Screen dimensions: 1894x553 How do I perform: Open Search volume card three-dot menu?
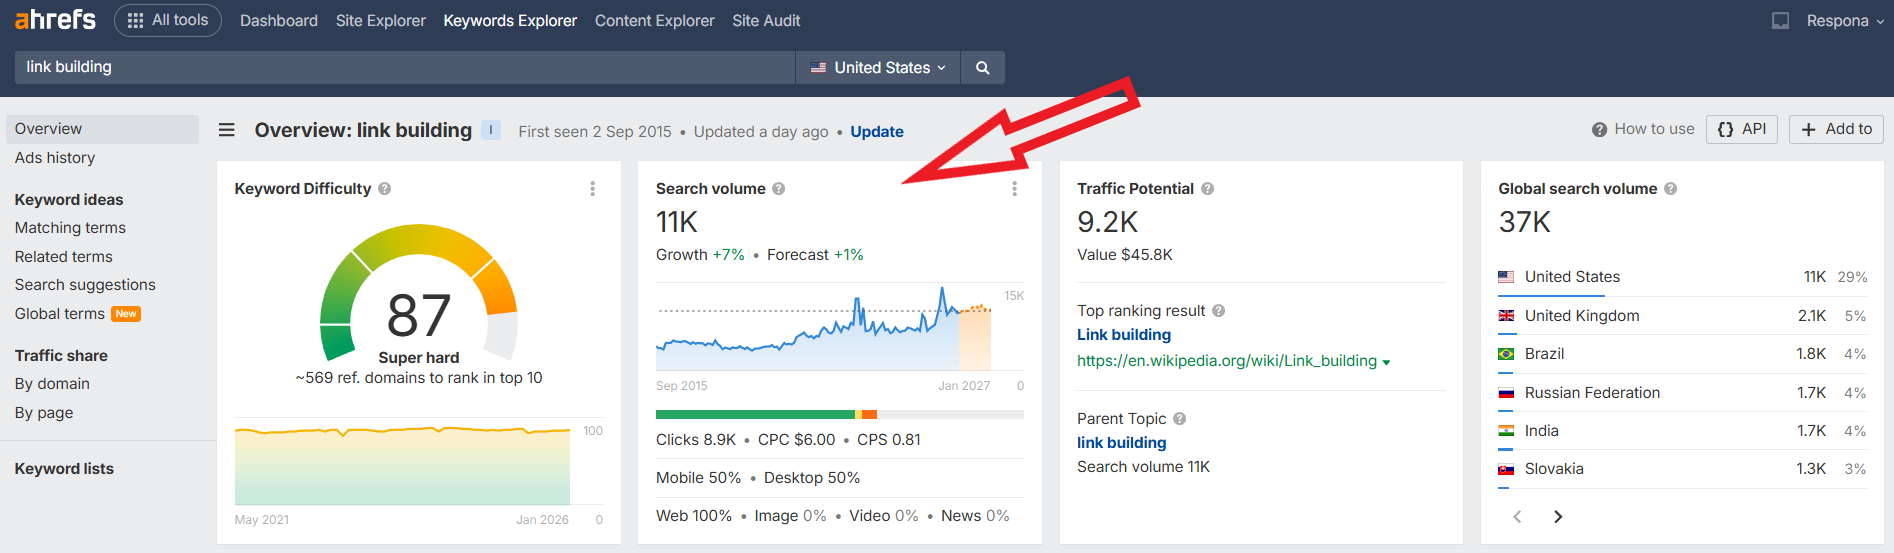coord(1015,189)
